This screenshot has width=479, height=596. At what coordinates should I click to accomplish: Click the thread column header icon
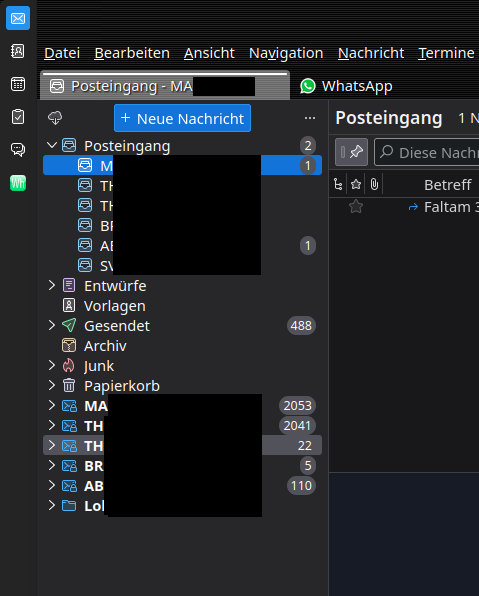[338, 185]
